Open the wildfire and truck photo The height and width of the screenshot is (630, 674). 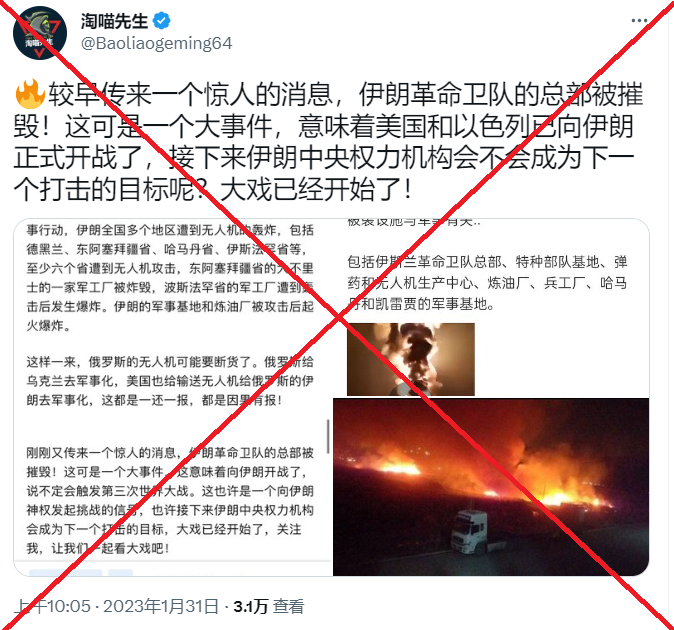point(491,486)
